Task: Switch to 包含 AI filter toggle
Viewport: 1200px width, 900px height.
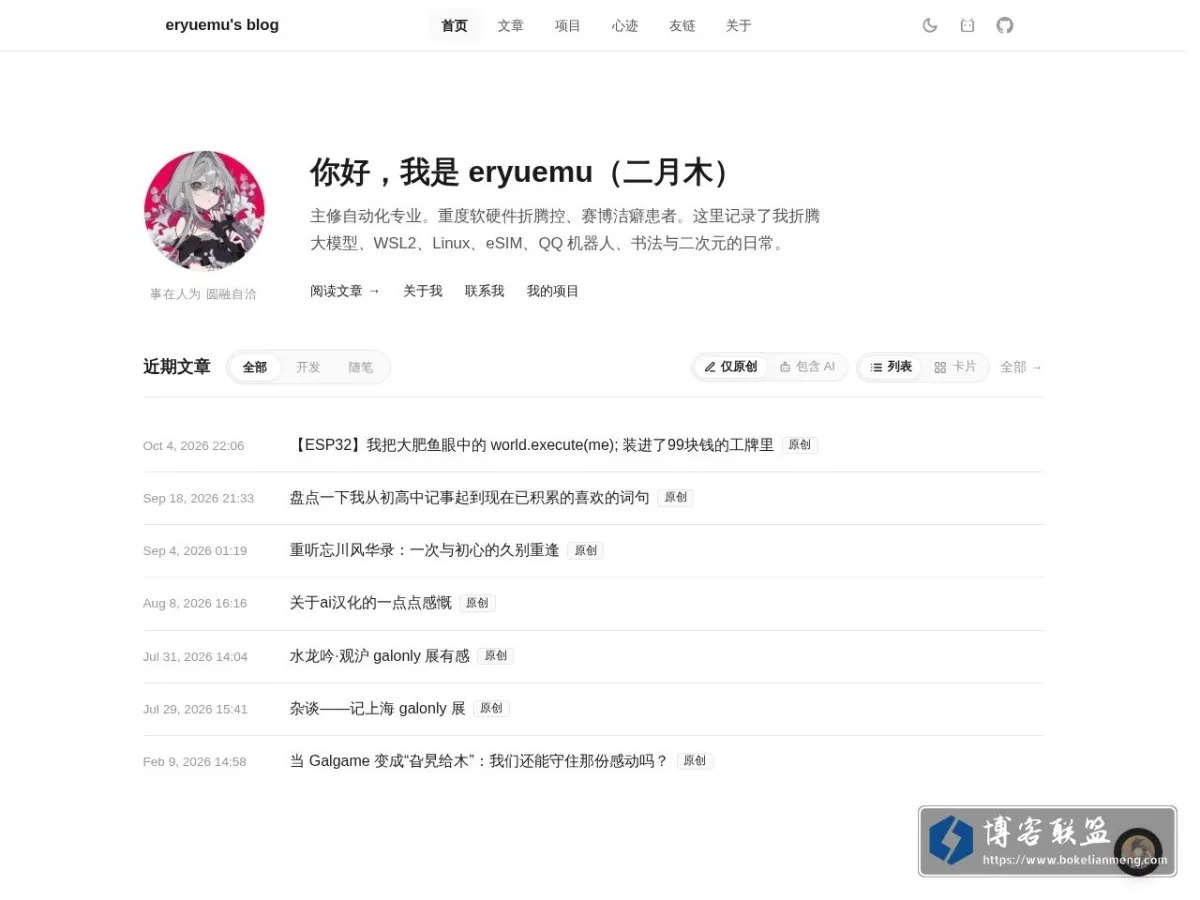Action: [x=808, y=367]
